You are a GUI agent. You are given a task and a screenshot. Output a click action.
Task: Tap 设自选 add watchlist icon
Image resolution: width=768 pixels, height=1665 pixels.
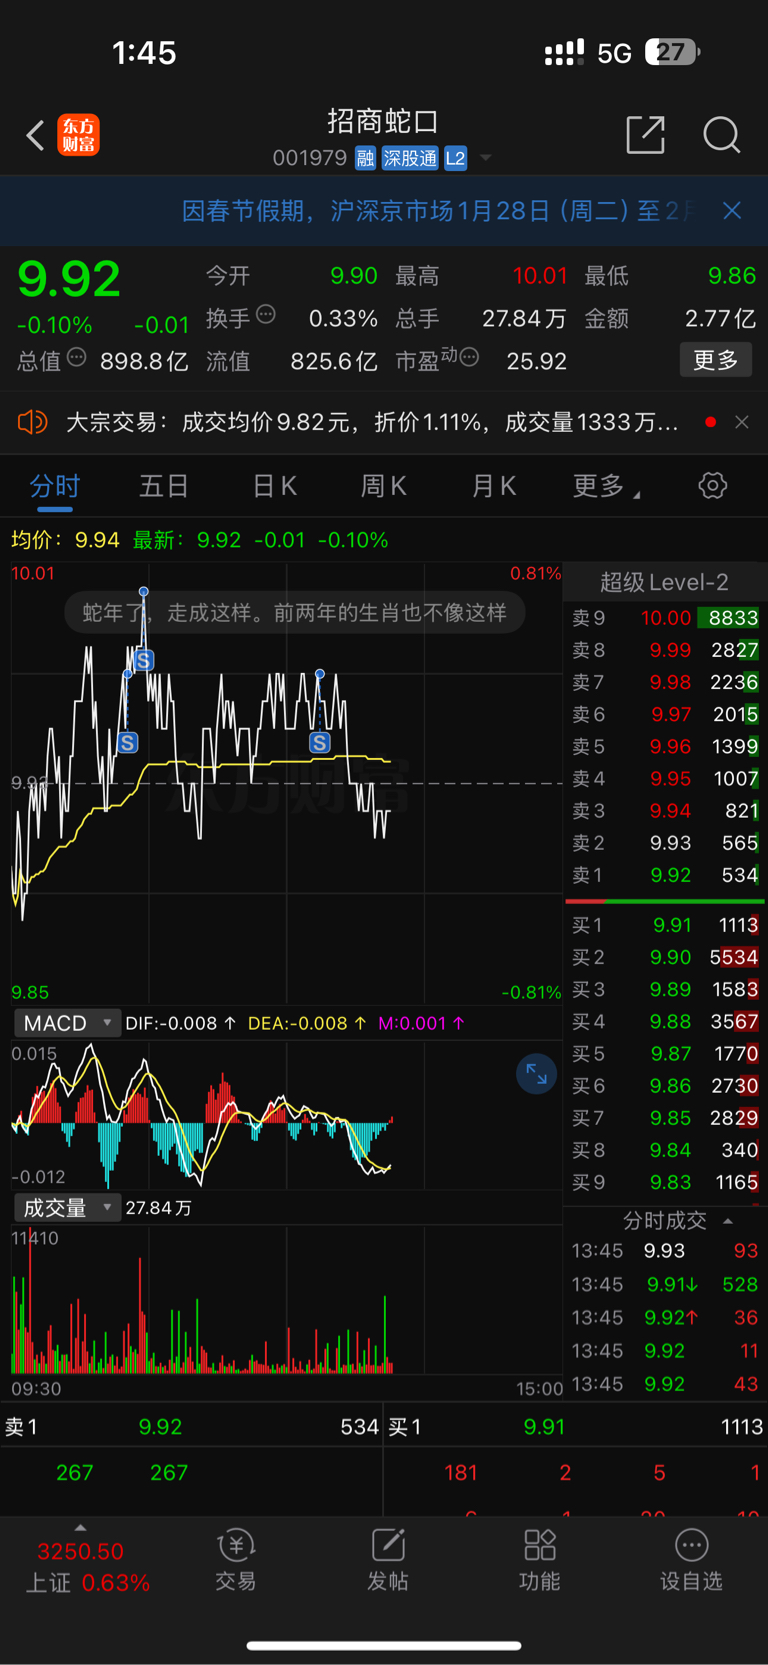(x=692, y=1559)
